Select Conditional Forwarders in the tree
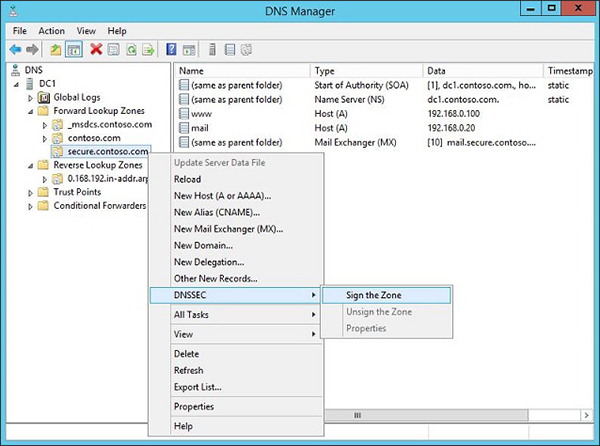Viewport: 600px width, 446px height. pyautogui.click(x=99, y=206)
